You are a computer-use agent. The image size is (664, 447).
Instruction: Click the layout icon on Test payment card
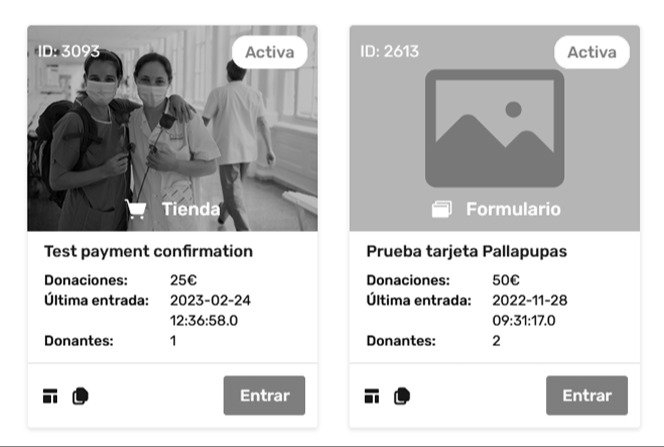pyautogui.click(x=50, y=396)
